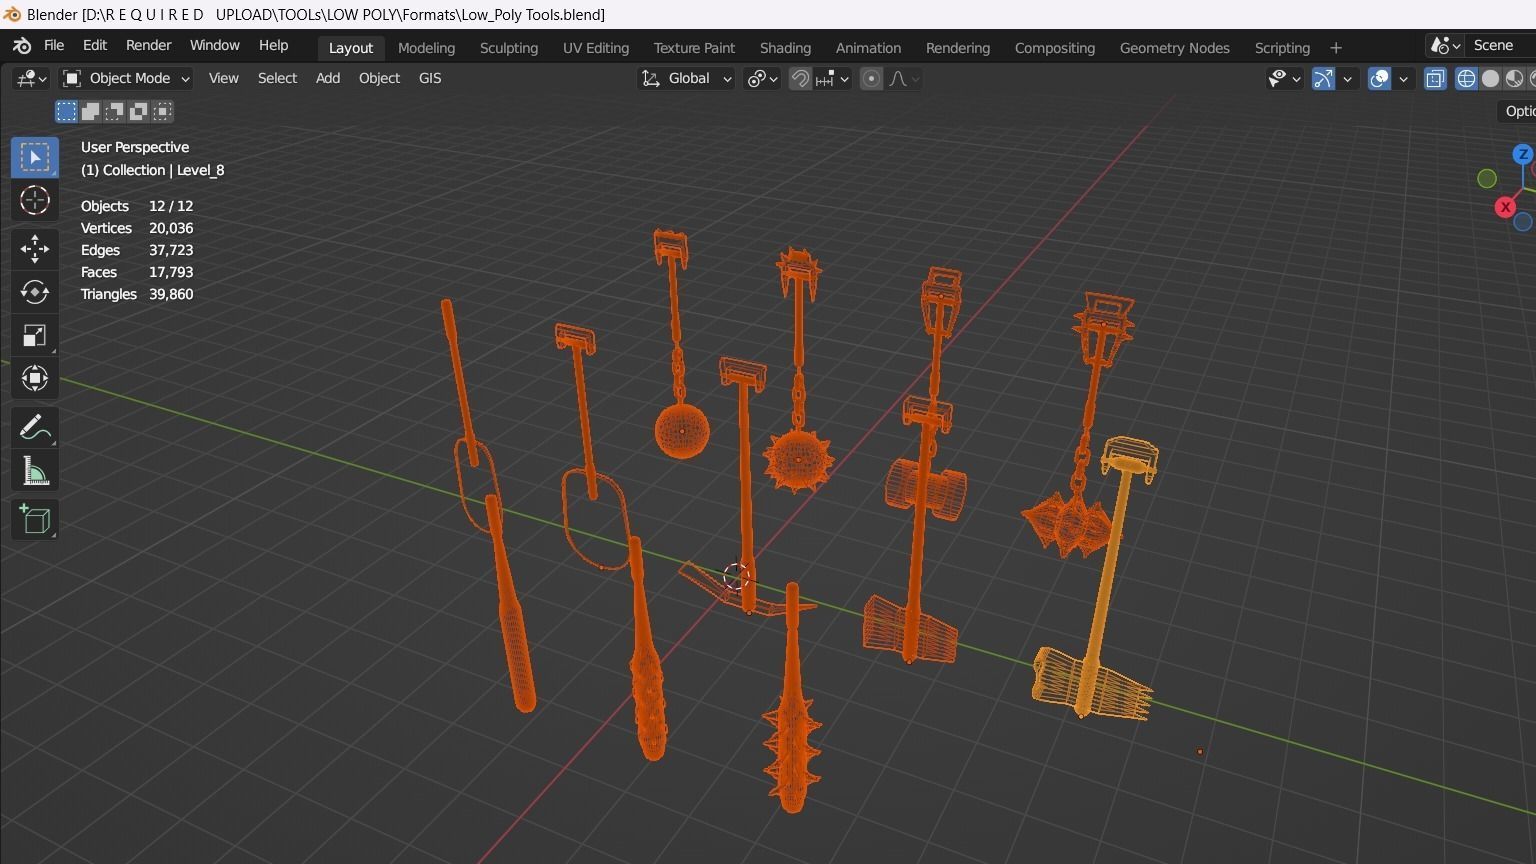Toggle proportional editing button
Screen dimensions: 1536x864
tap(872, 79)
